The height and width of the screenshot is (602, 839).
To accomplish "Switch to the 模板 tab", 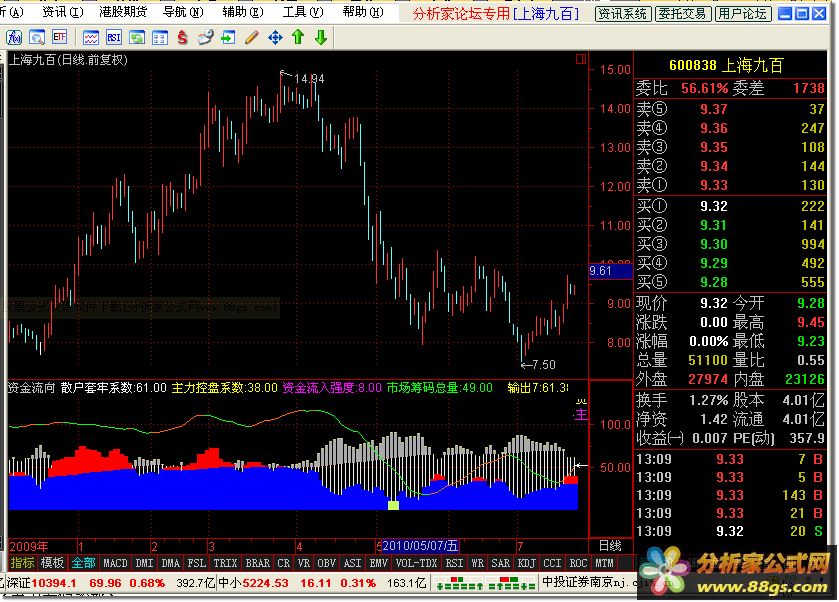I will pos(52,563).
